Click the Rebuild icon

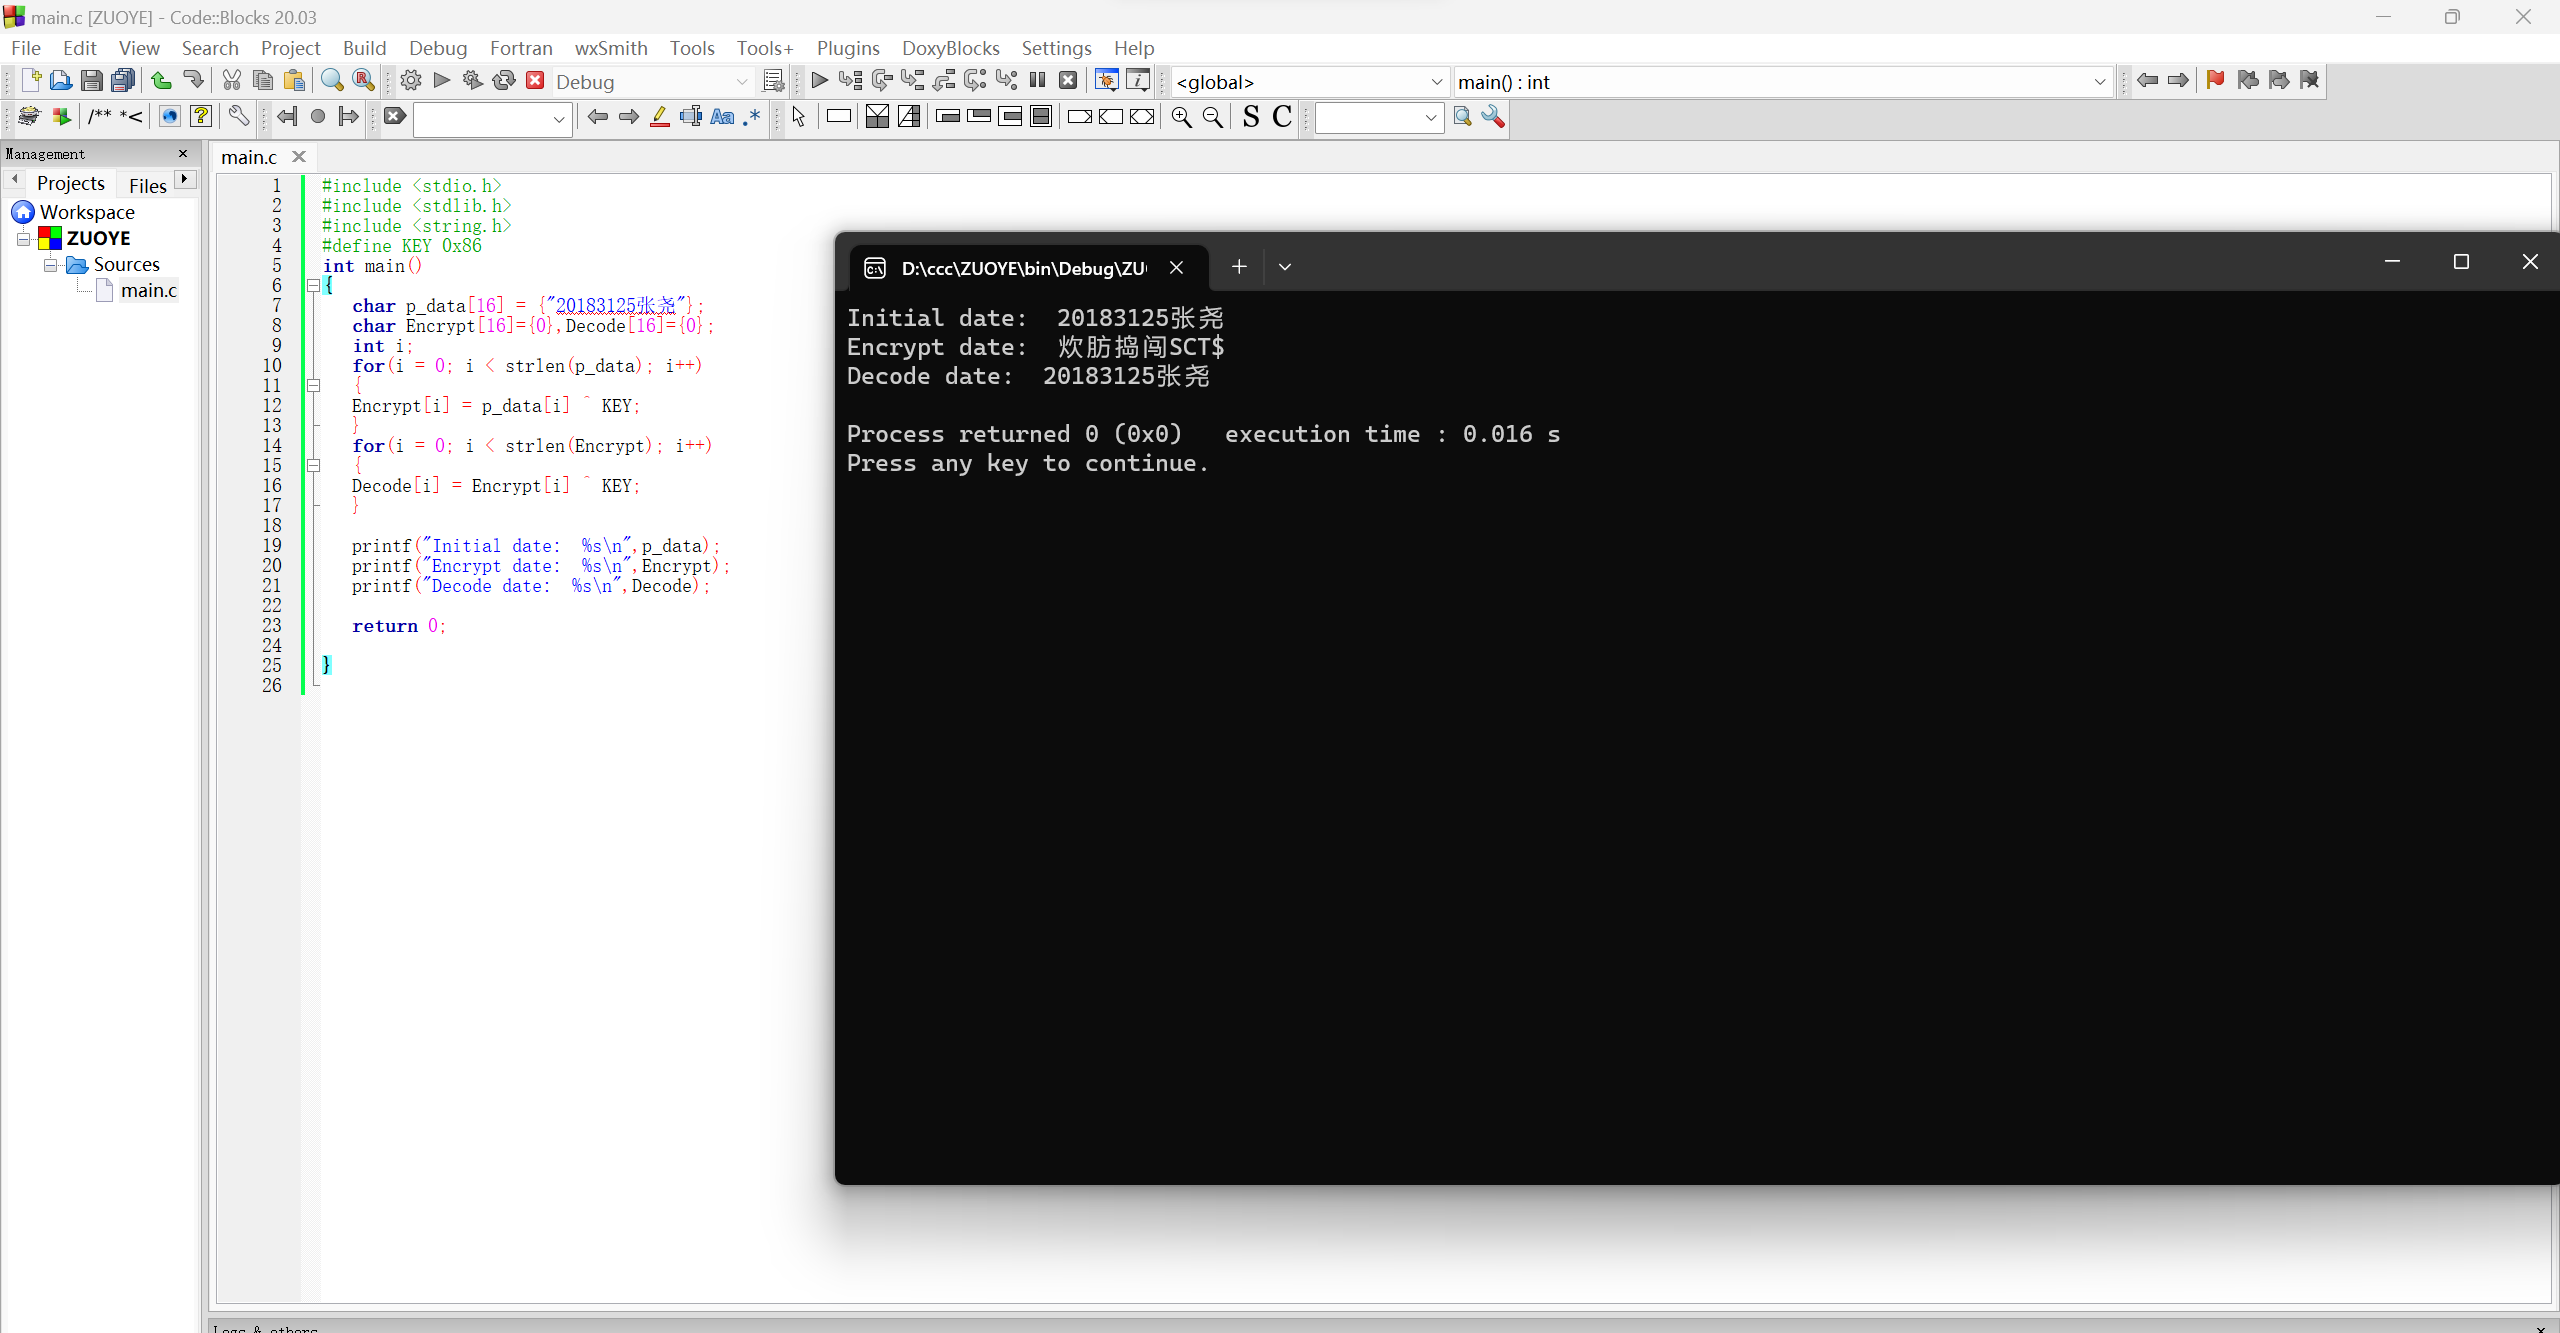[504, 81]
